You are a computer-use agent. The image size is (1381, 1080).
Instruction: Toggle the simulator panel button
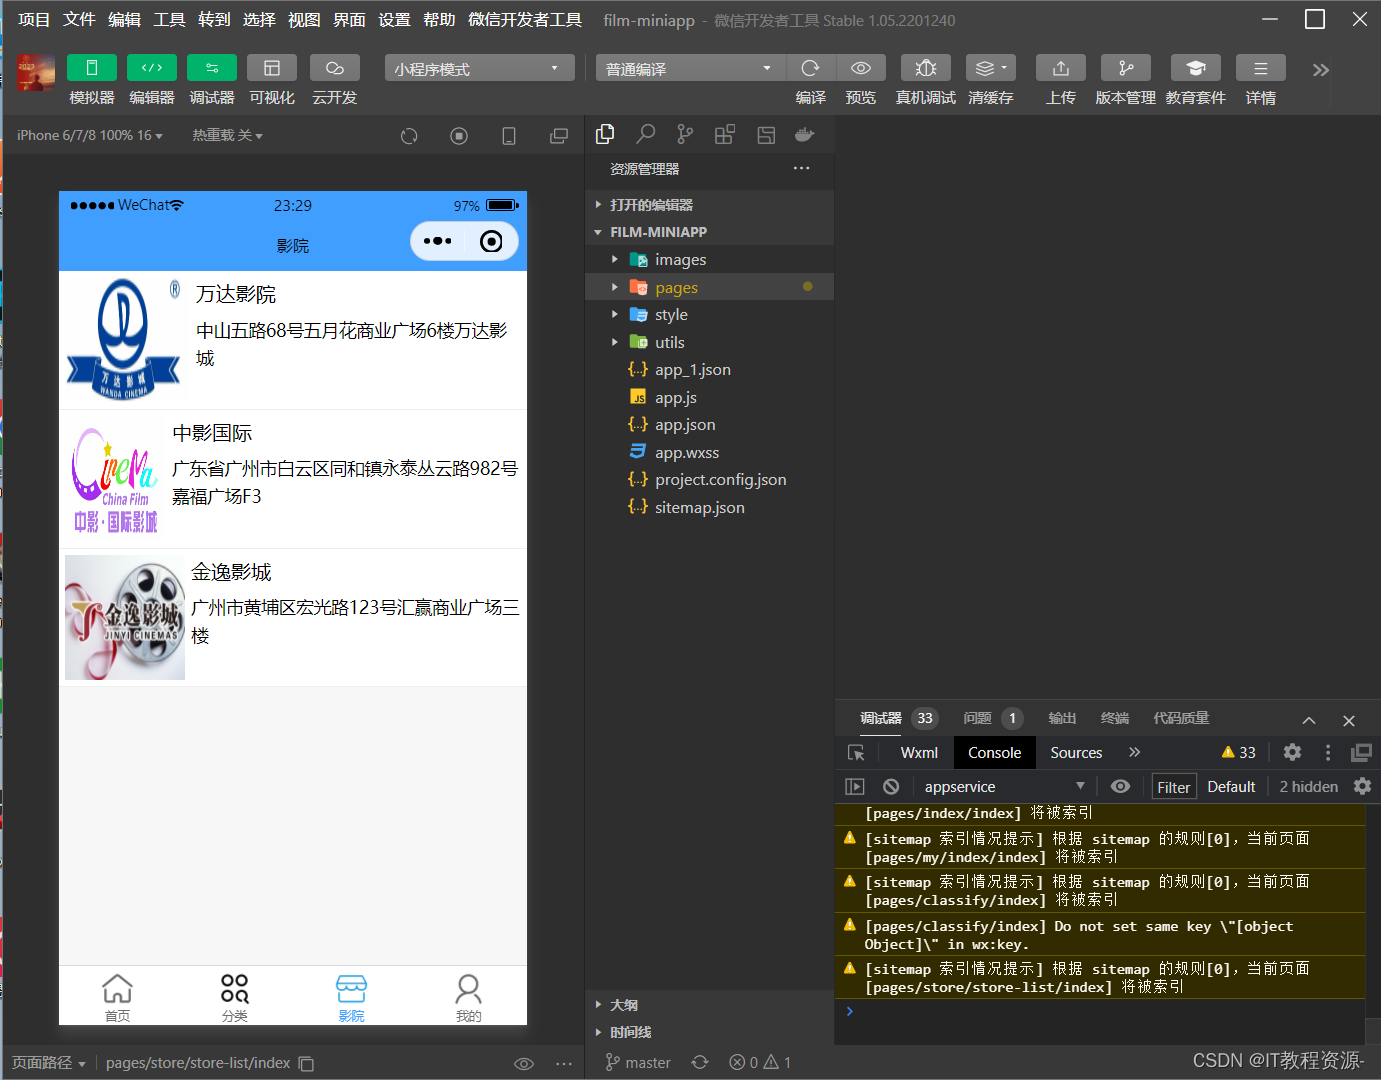92,68
